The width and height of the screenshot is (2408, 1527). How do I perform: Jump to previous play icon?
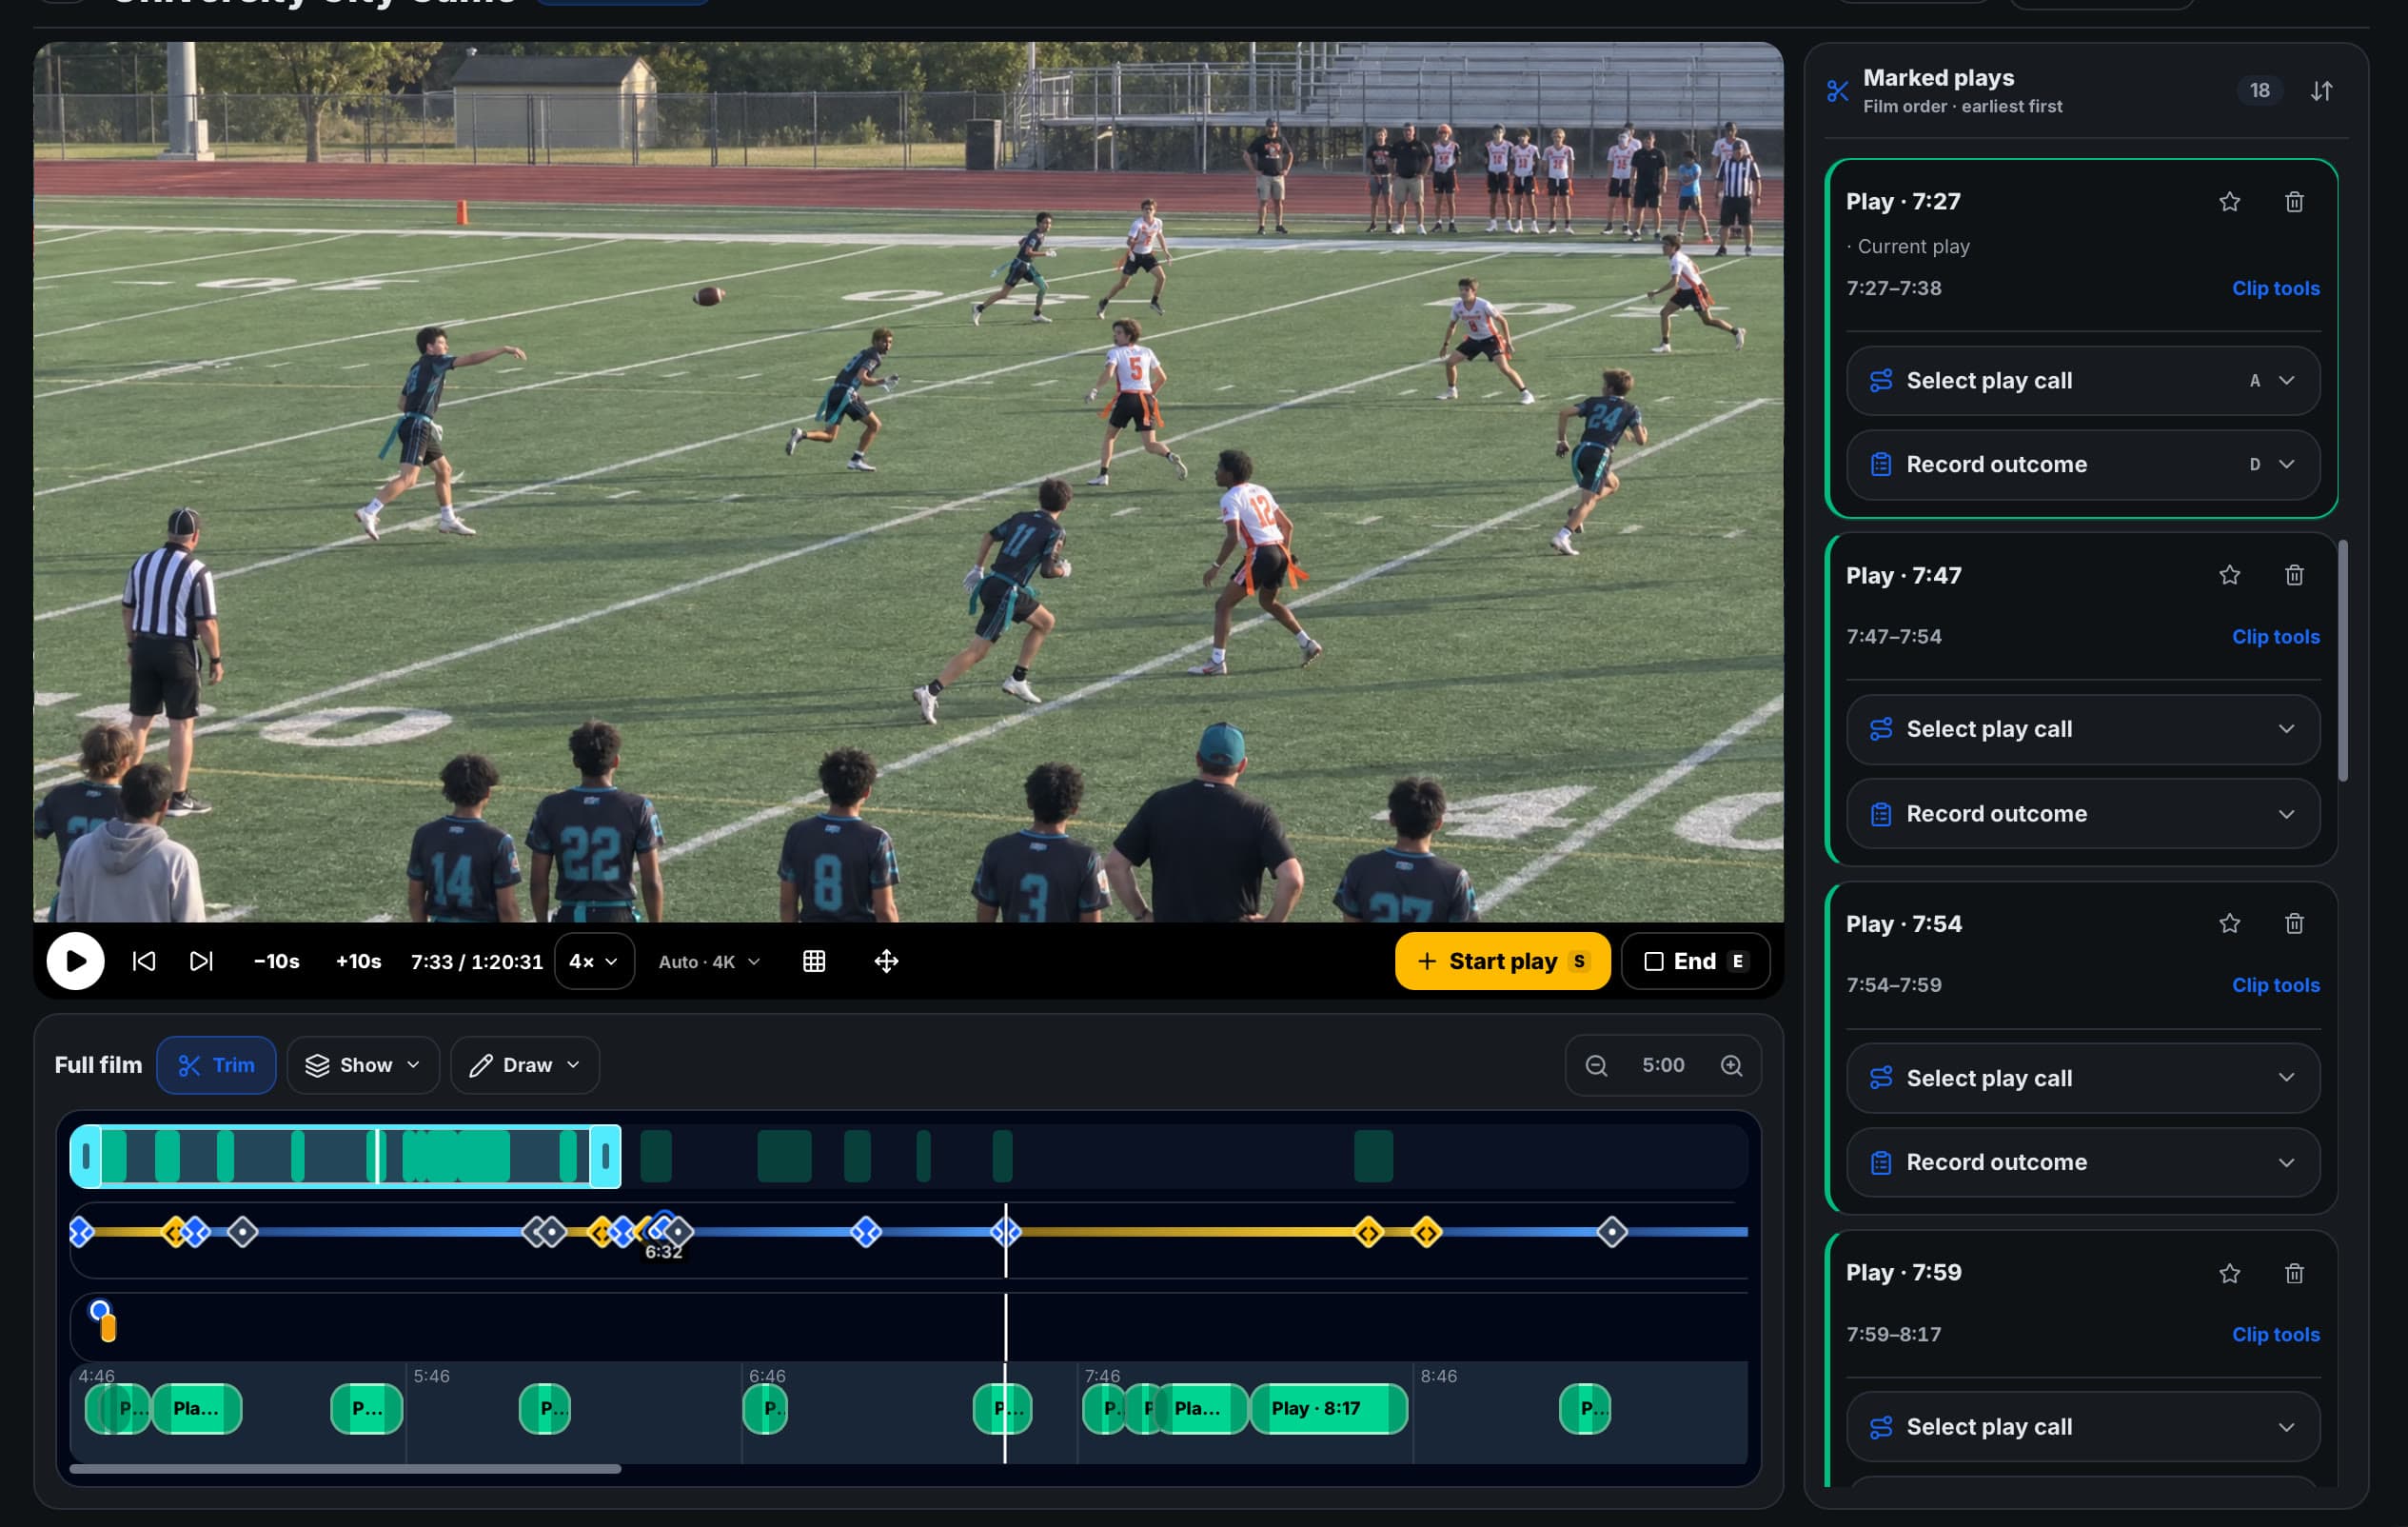144,961
